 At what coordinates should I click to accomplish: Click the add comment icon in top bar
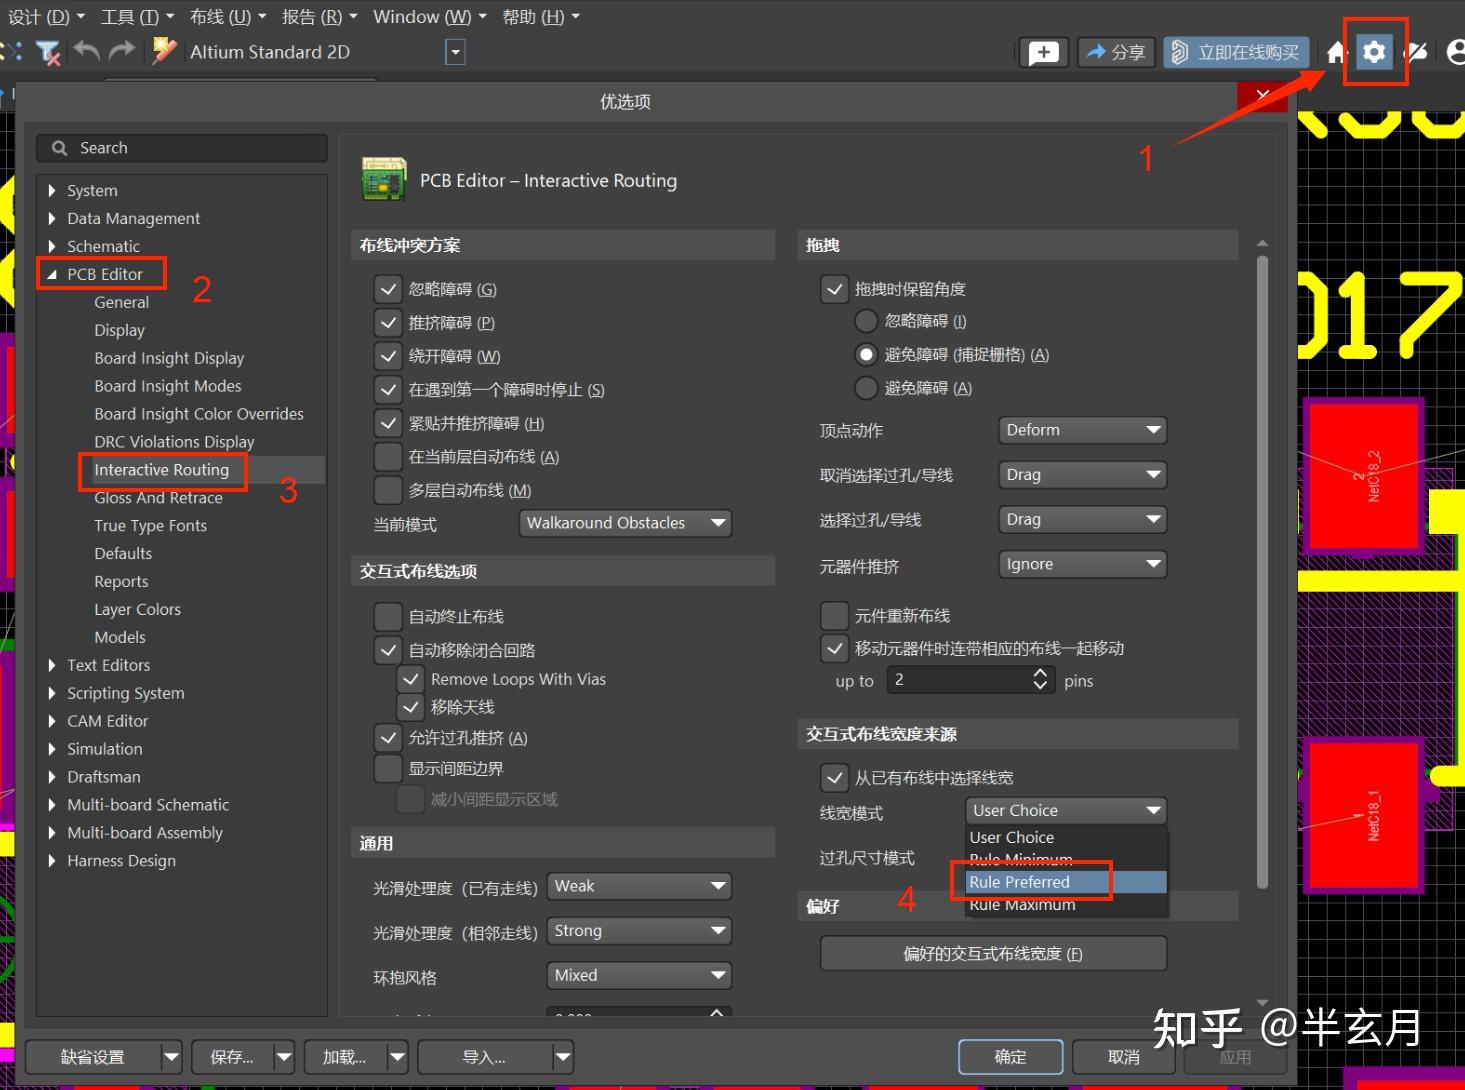[1044, 52]
